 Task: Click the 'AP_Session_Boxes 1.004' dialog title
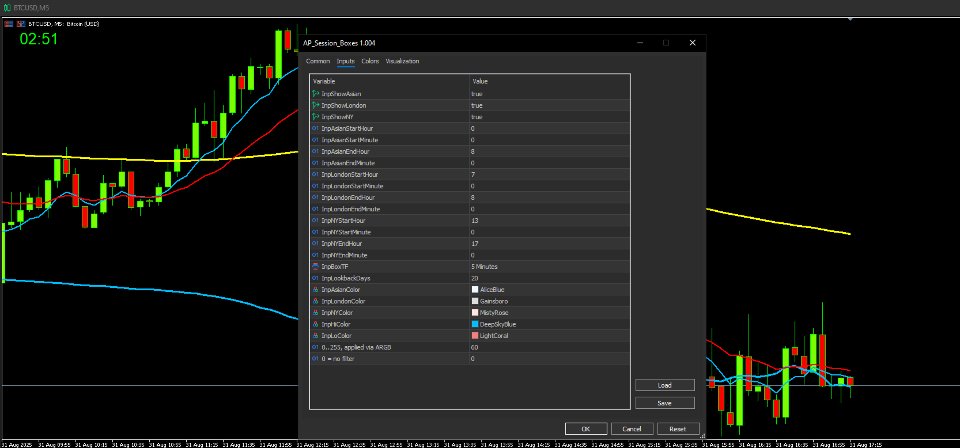point(339,43)
